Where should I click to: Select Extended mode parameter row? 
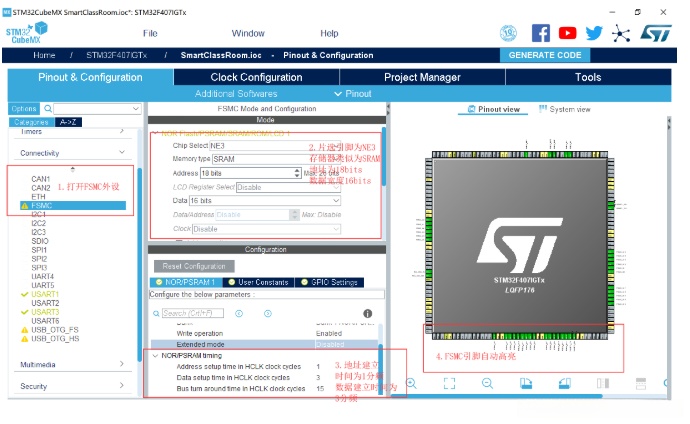click(x=264, y=344)
